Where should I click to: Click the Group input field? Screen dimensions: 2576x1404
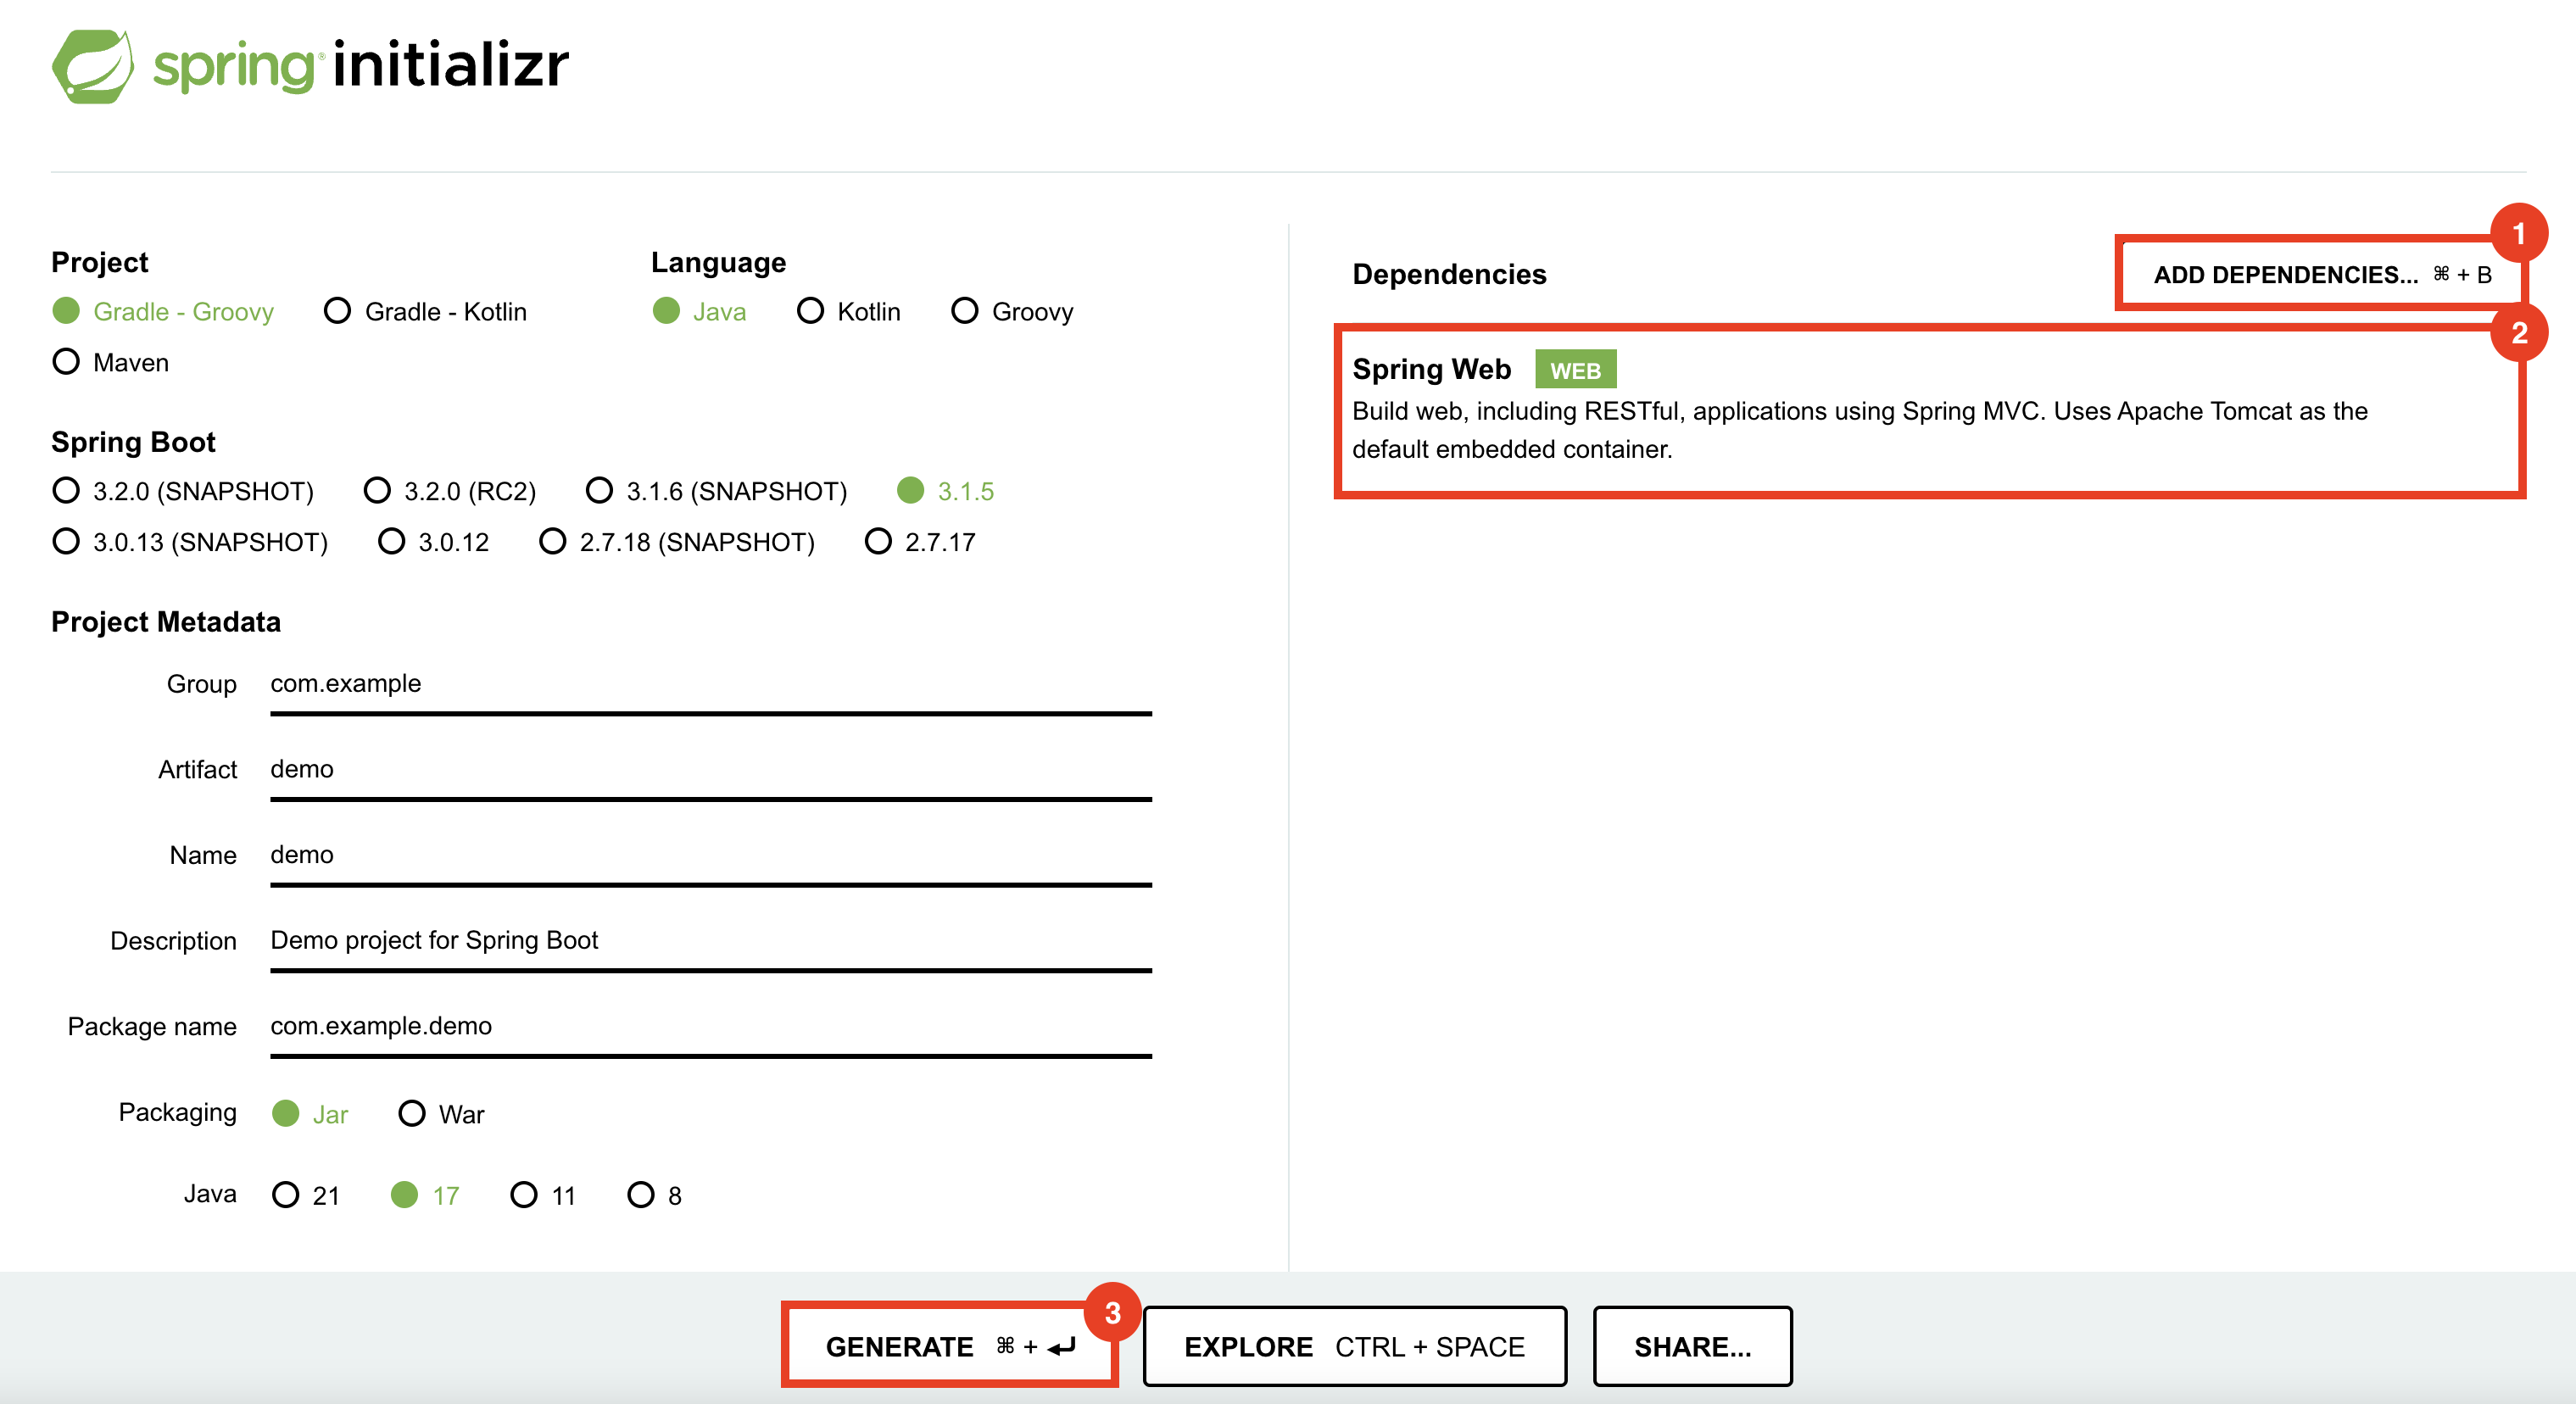710,685
